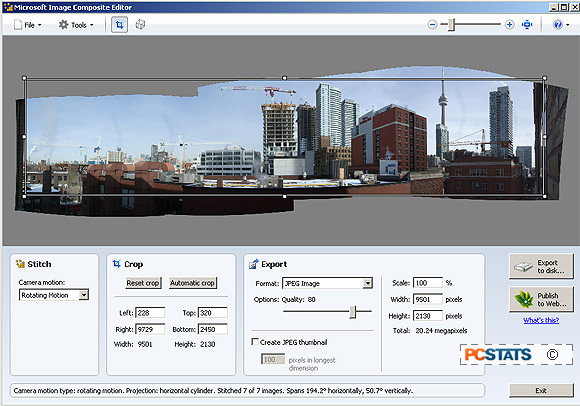Click the crop 'Width: 9501' text
This screenshot has width=580, height=406.
coord(133,344)
